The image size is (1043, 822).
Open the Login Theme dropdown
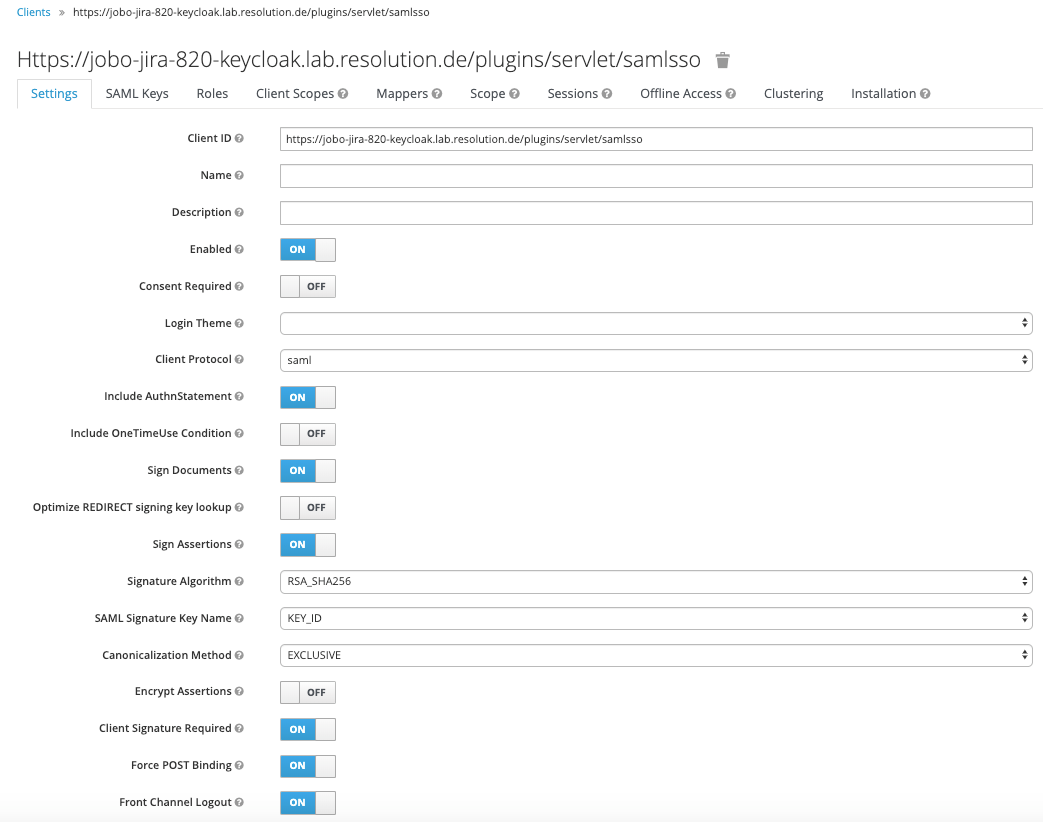coord(656,324)
